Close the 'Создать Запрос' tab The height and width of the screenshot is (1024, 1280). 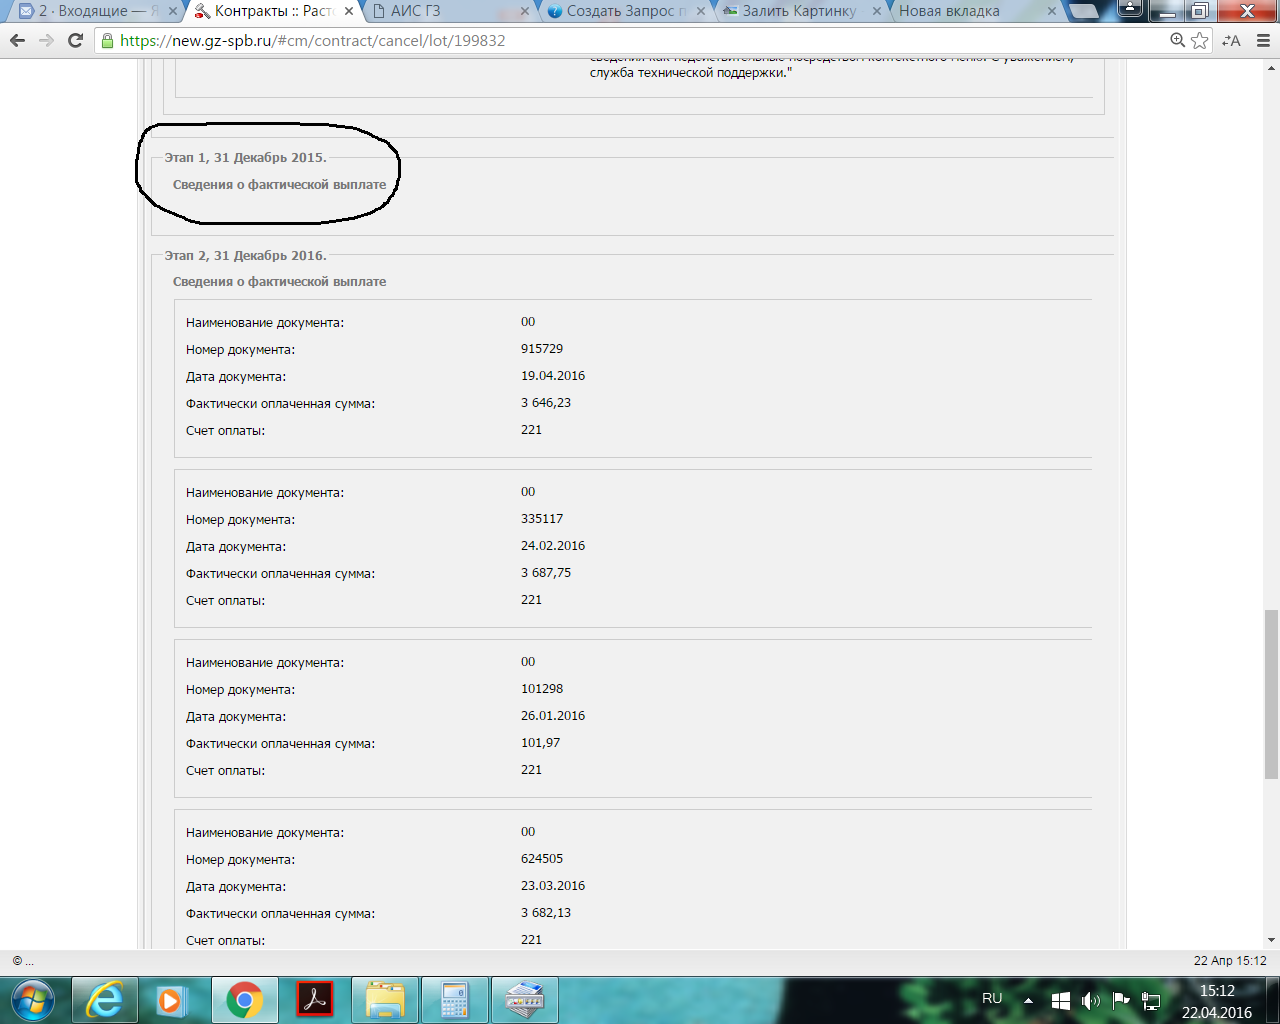click(700, 12)
